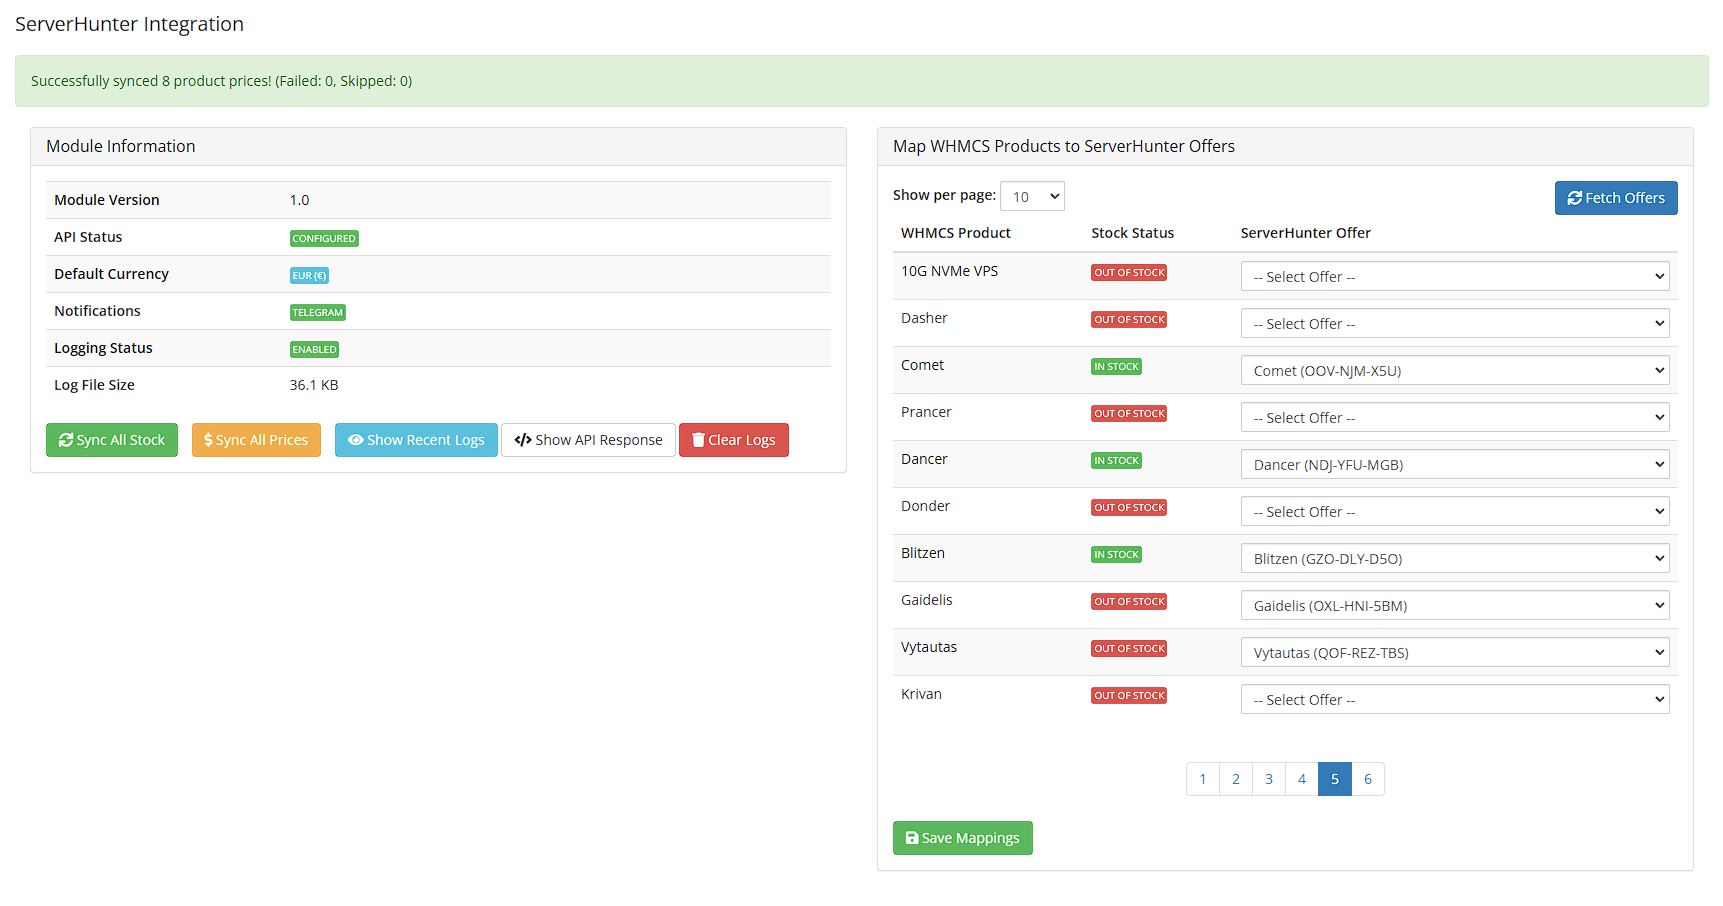This screenshot has width=1723, height=906.
Task: Open the Blitzen (GZO-DLY-D5O) offer dropdown
Action: click(x=1455, y=558)
